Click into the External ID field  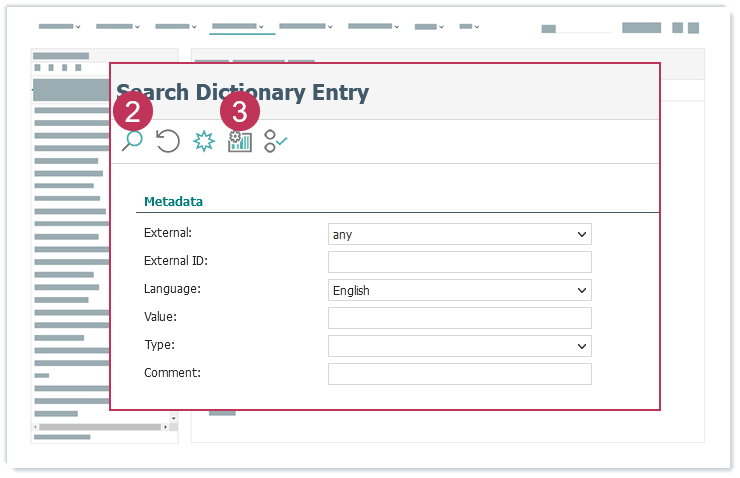(x=459, y=262)
